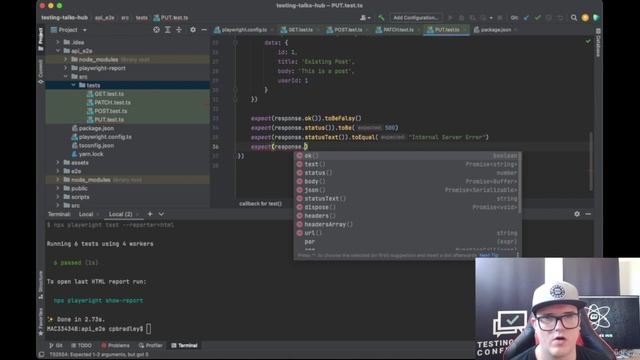Hide the terminal panel with minus icon

588,214
